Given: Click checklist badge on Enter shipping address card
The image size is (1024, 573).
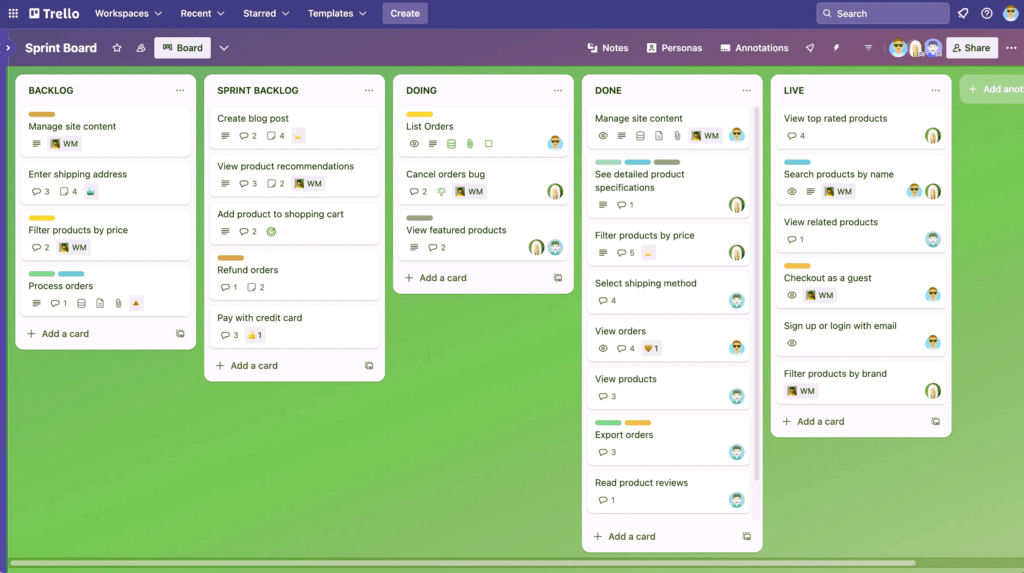Looking at the screenshot, I should click(69, 191).
